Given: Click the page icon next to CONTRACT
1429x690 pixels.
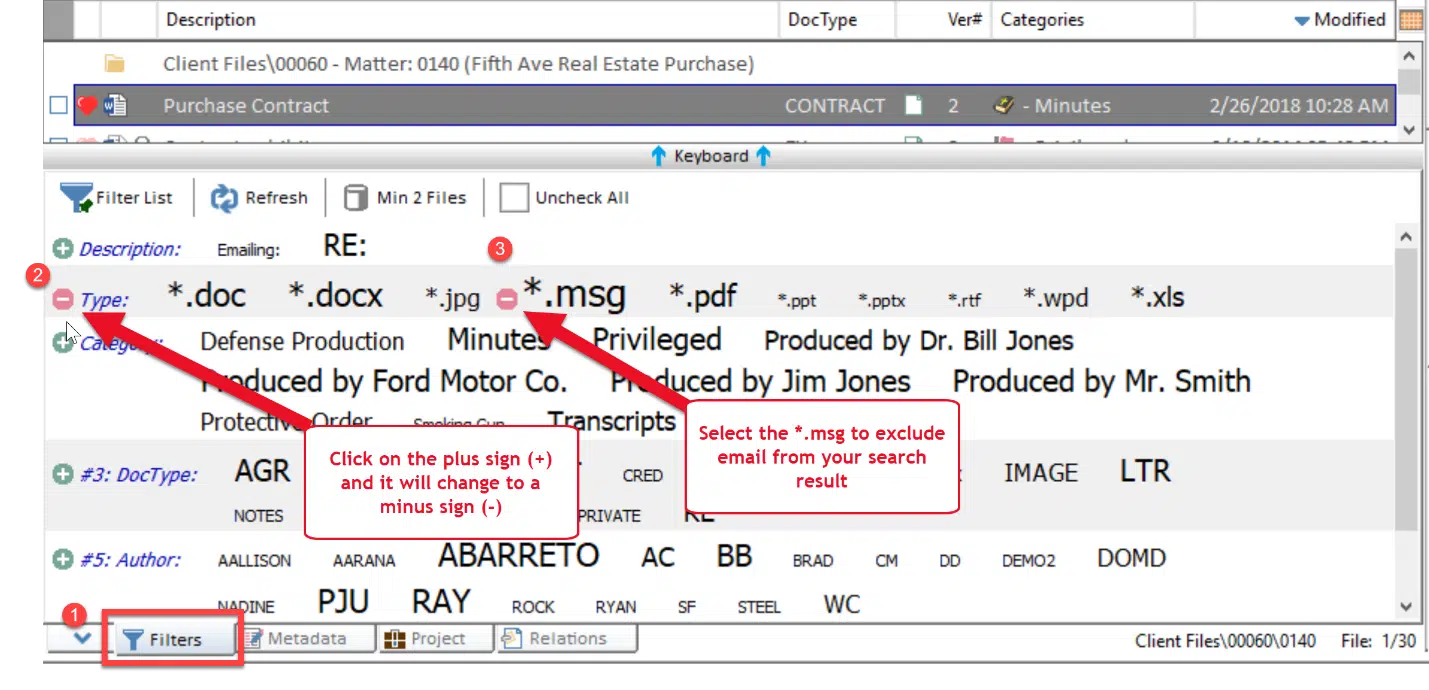Looking at the screenshot, I should (x=913, y=105).
